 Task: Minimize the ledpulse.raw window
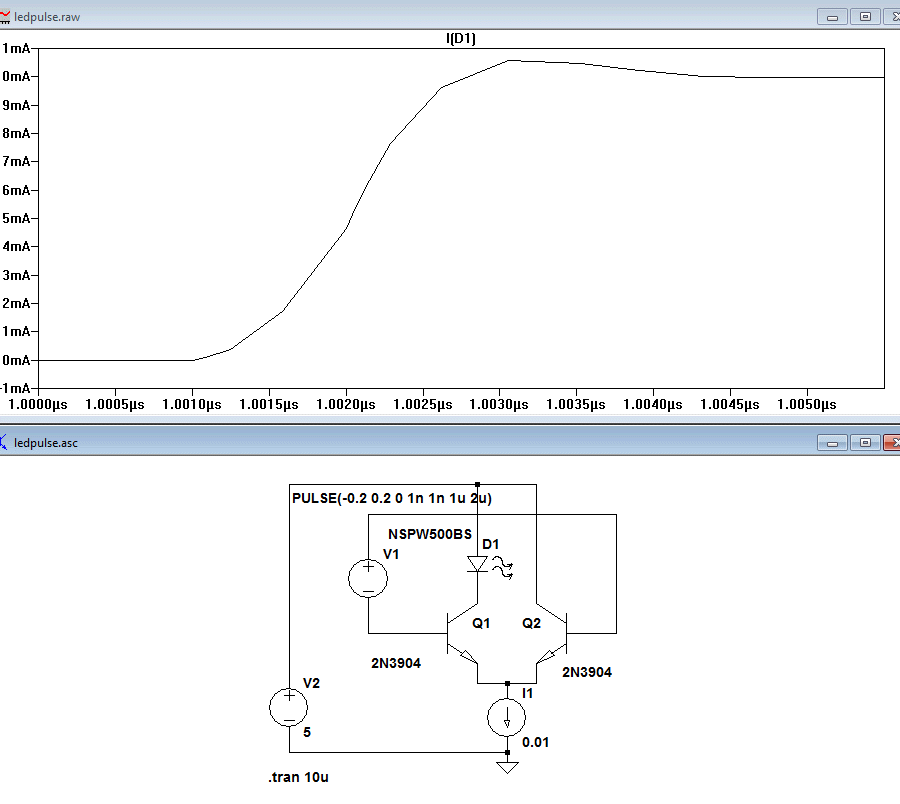pyautogui.click(x=832, y=17)
